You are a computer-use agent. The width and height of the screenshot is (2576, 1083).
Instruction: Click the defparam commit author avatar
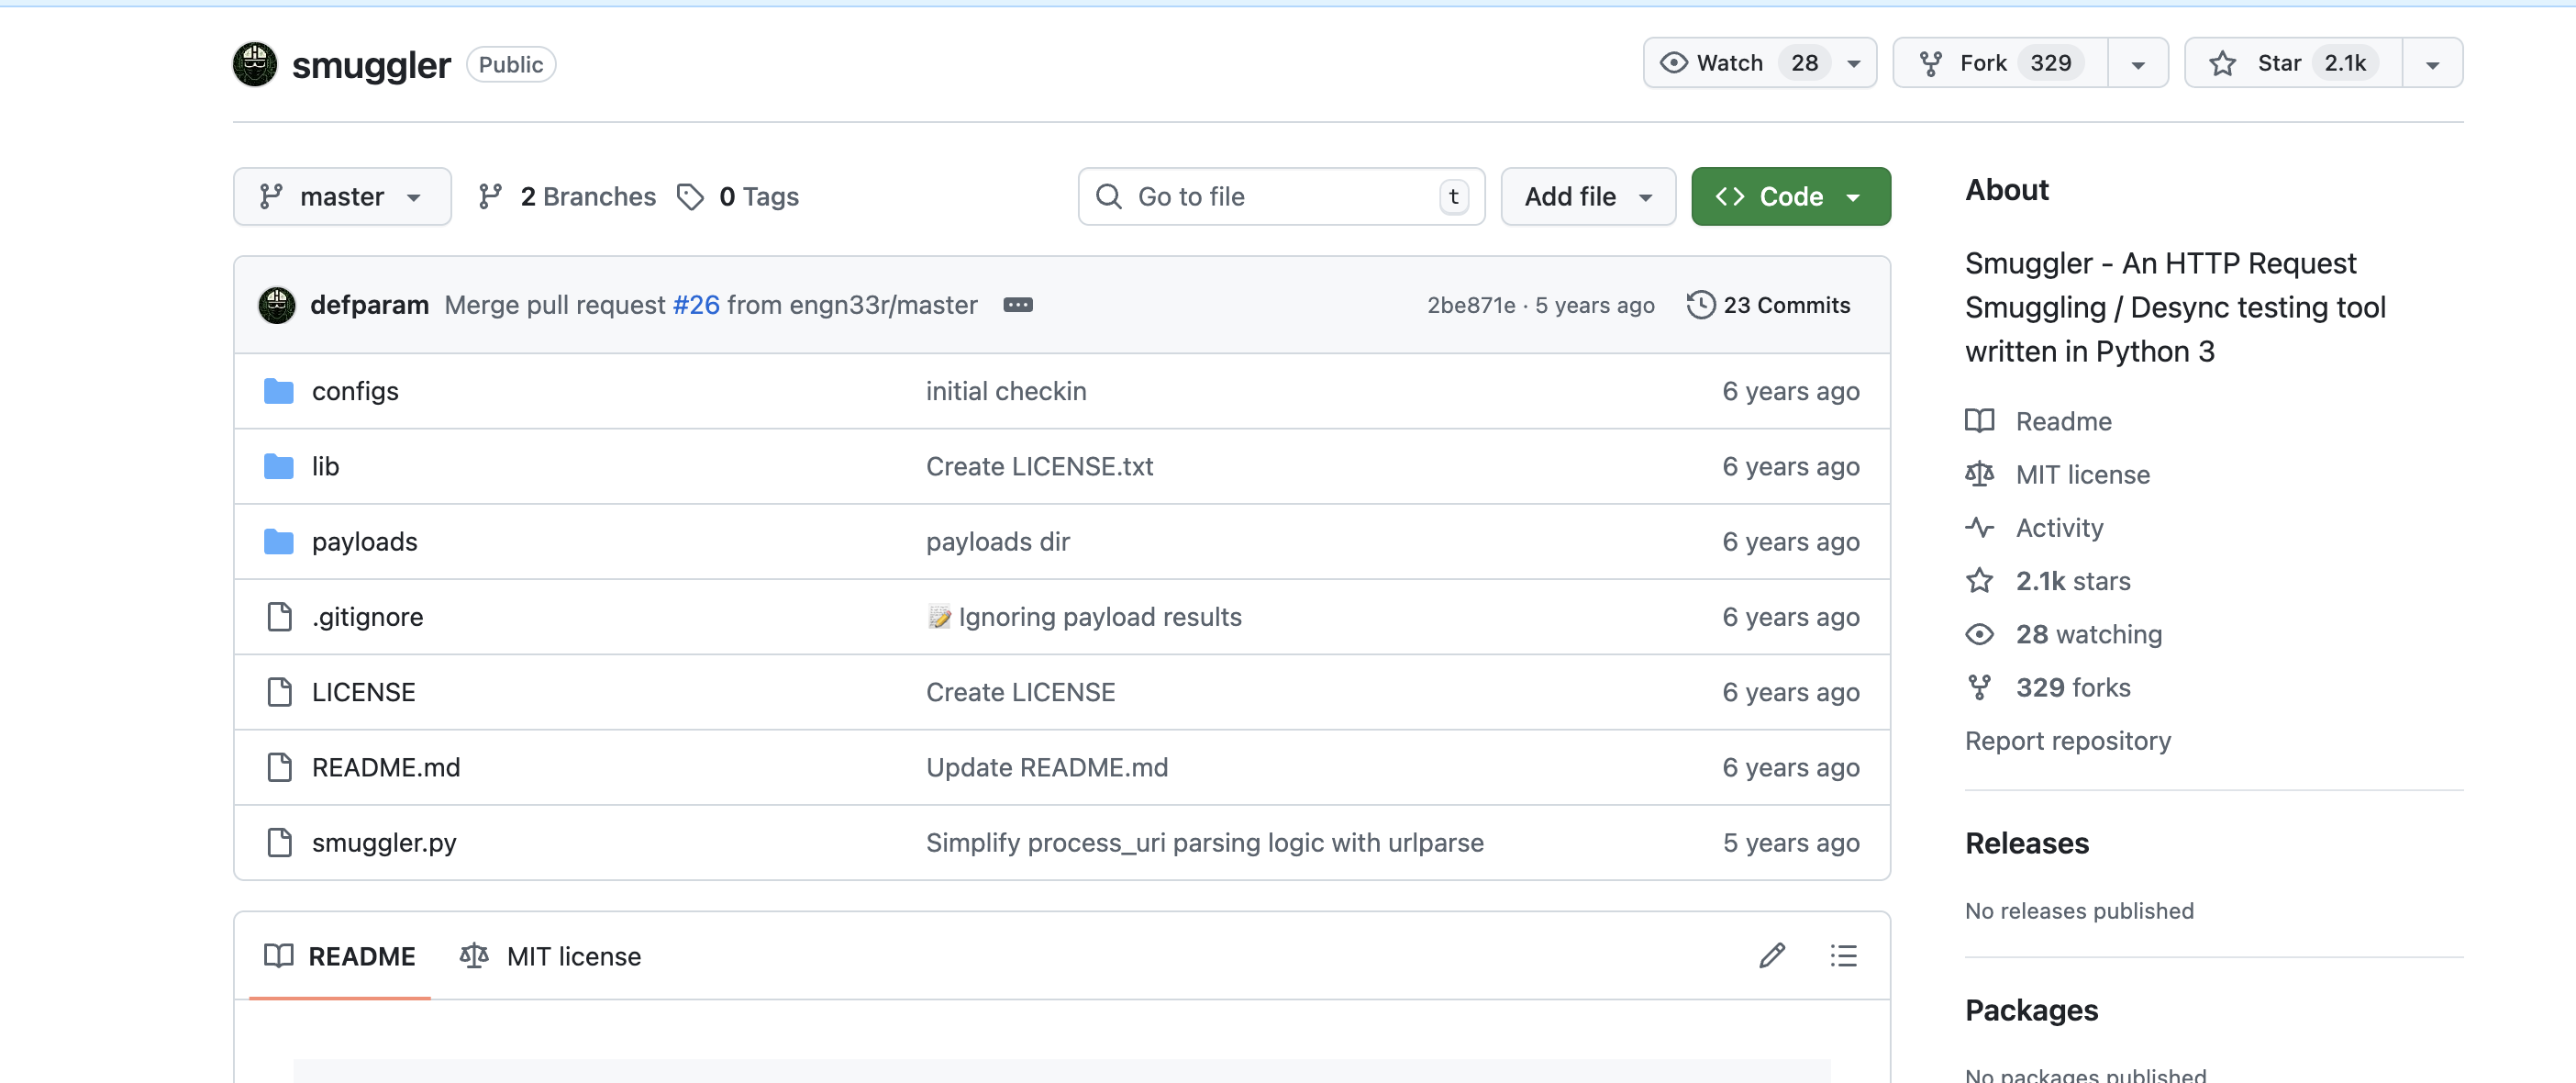(277, 305)
